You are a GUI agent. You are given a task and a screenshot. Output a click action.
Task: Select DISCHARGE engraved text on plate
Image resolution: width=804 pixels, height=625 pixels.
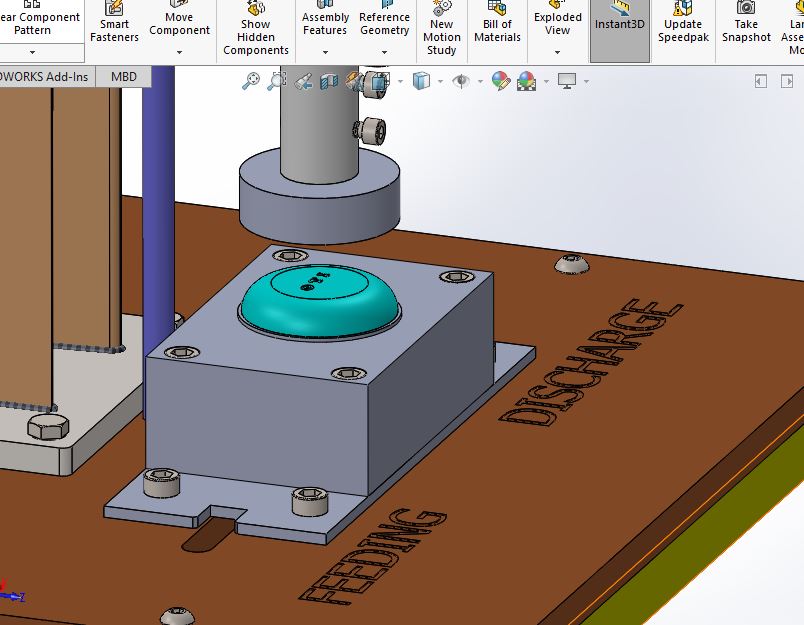pos(591,361)
